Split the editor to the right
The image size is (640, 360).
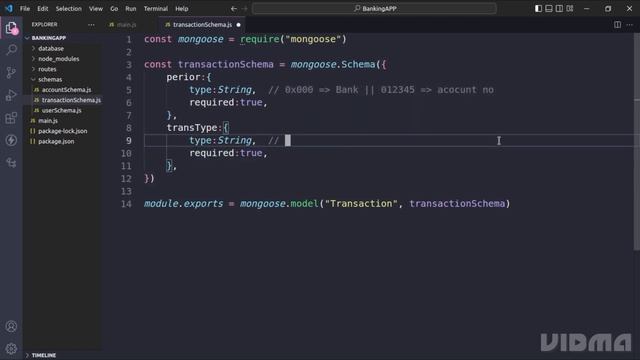618,24
